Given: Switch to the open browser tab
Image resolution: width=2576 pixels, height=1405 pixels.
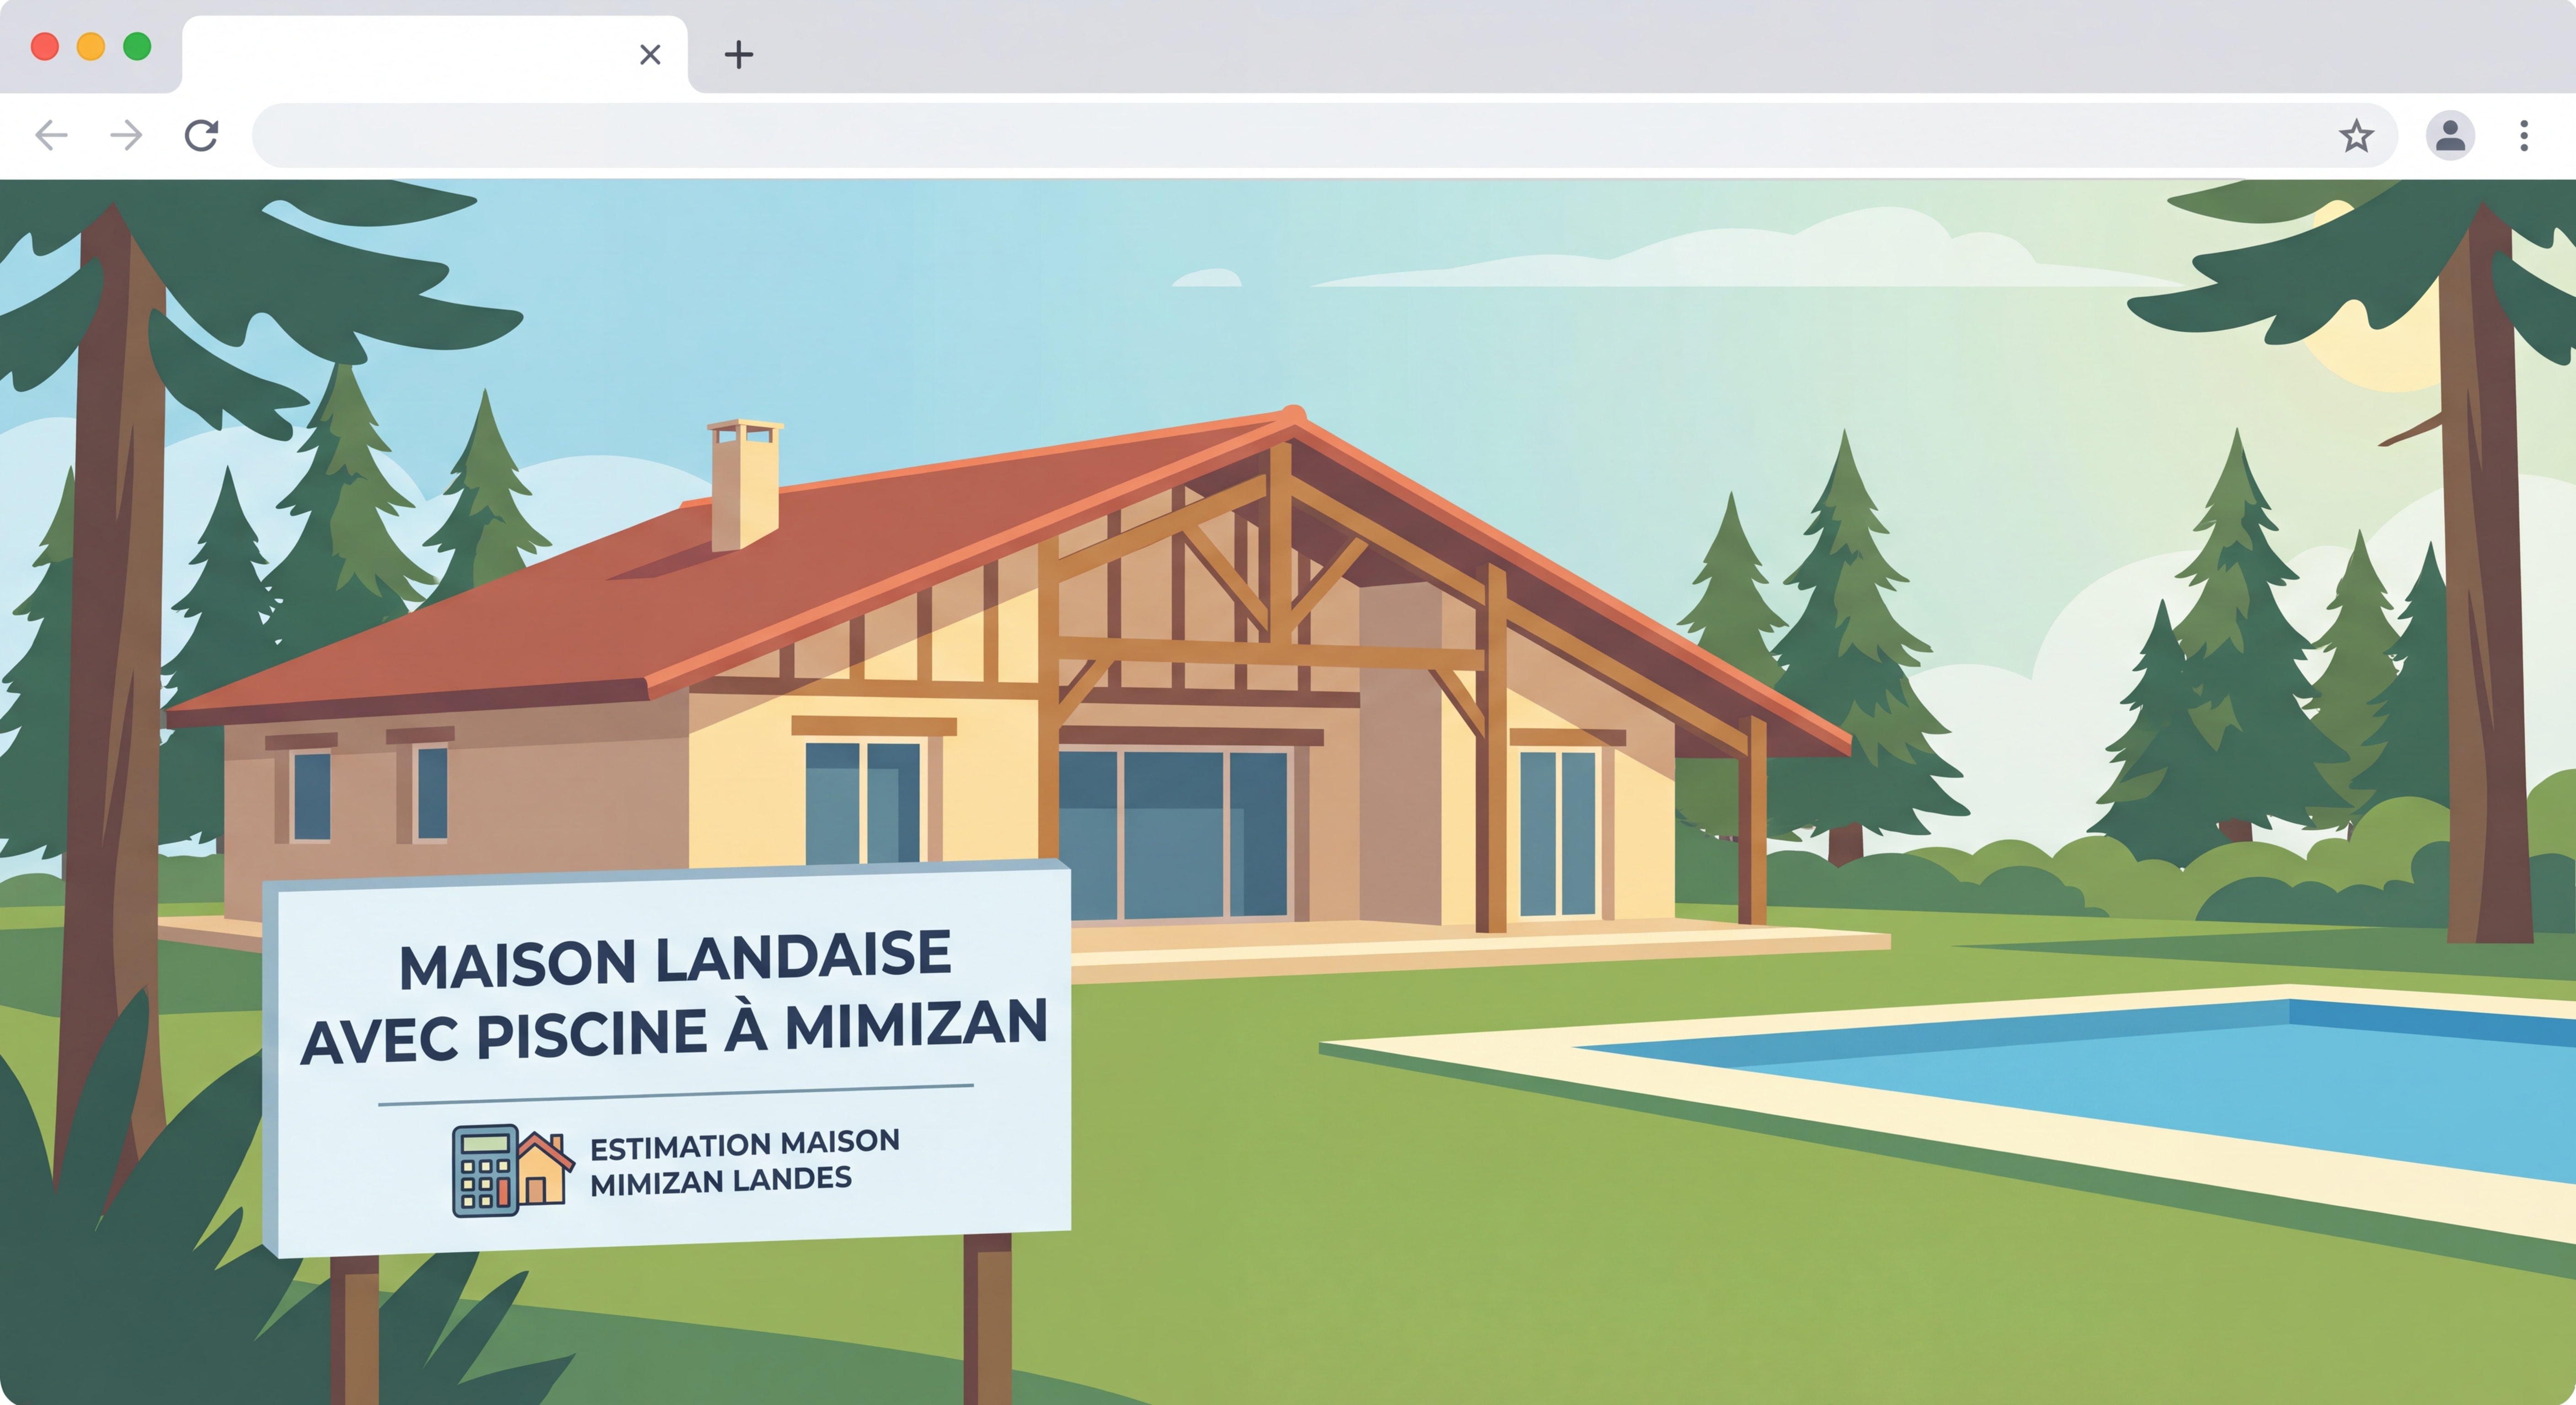Looking at the screenshot, I should pos(400,55).
